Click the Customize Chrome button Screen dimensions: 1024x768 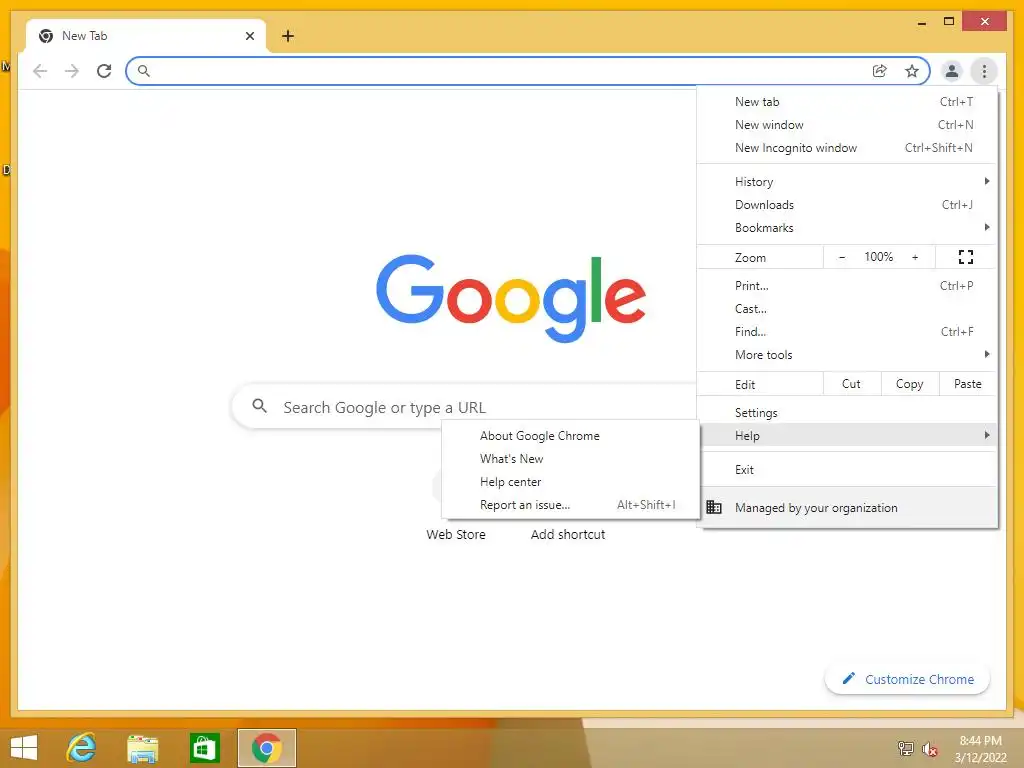click(x=907, y=679)
